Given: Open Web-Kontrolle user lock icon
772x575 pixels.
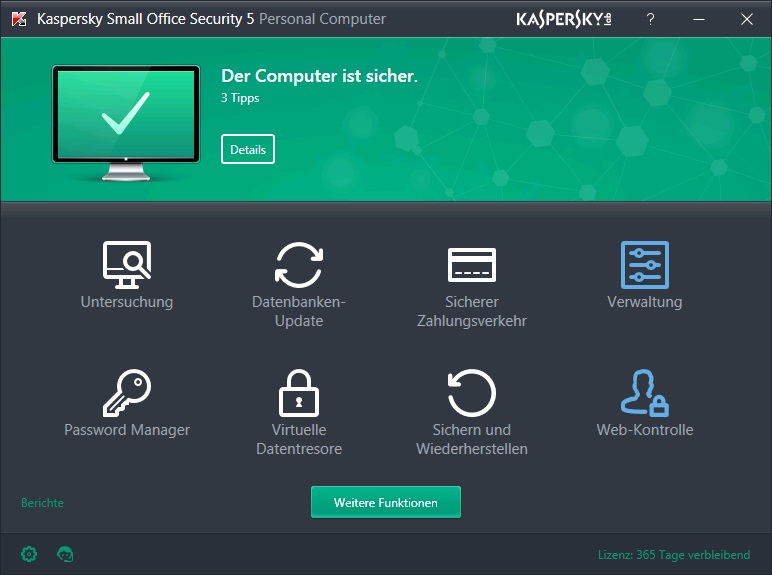Looking at the screenshot, I should tap(644, 392).
